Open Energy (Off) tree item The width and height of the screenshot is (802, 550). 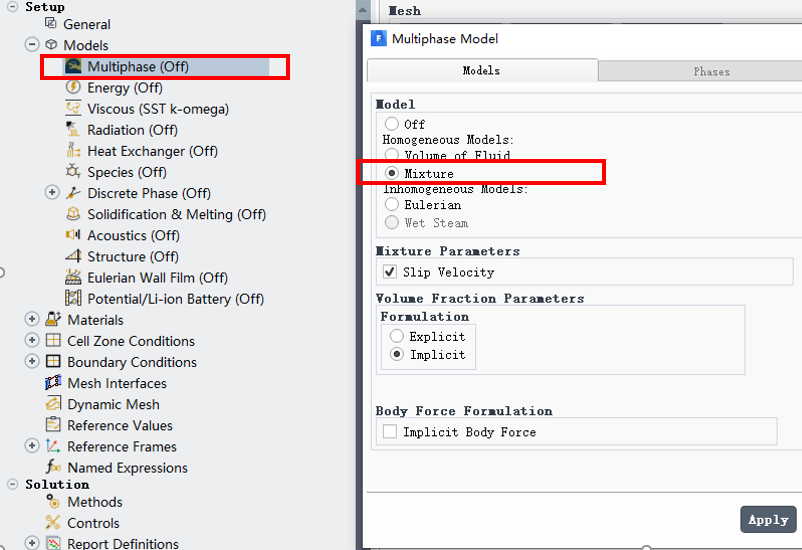(x=125, y=87)
